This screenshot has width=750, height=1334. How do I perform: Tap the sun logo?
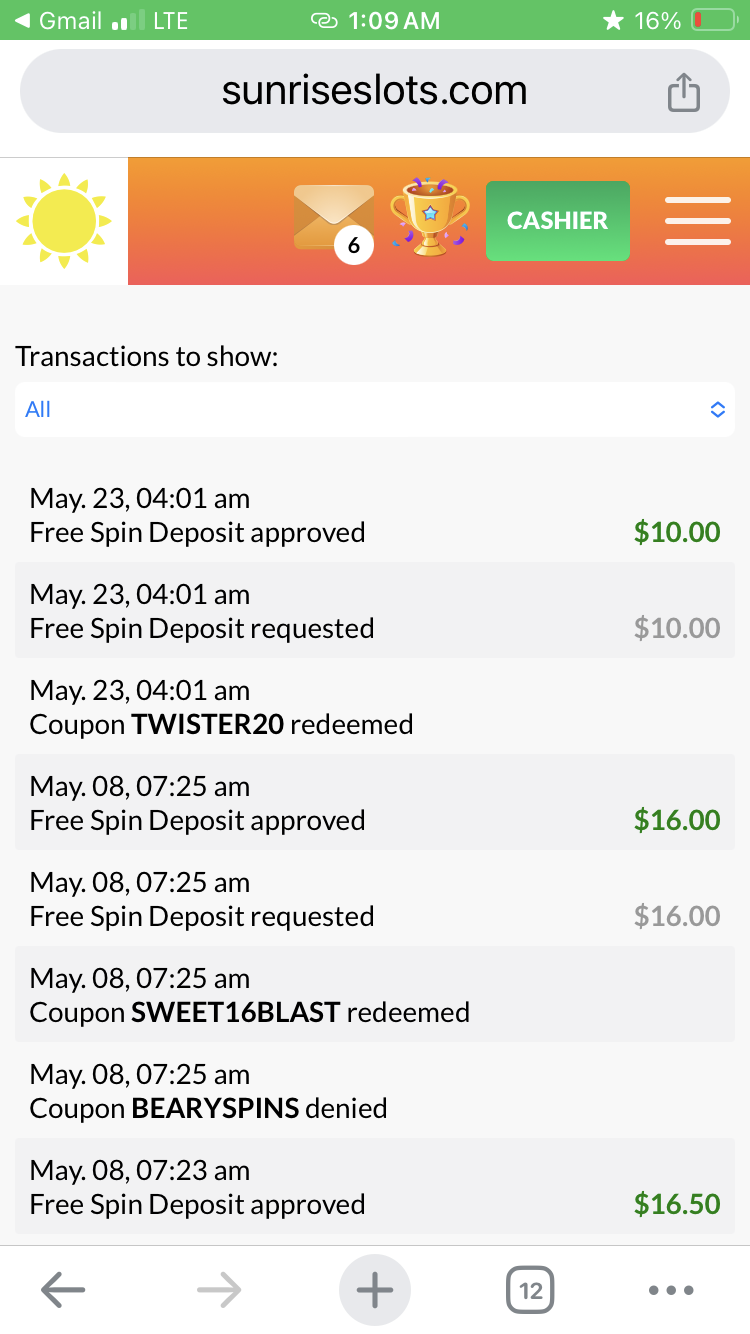point(64,221)
